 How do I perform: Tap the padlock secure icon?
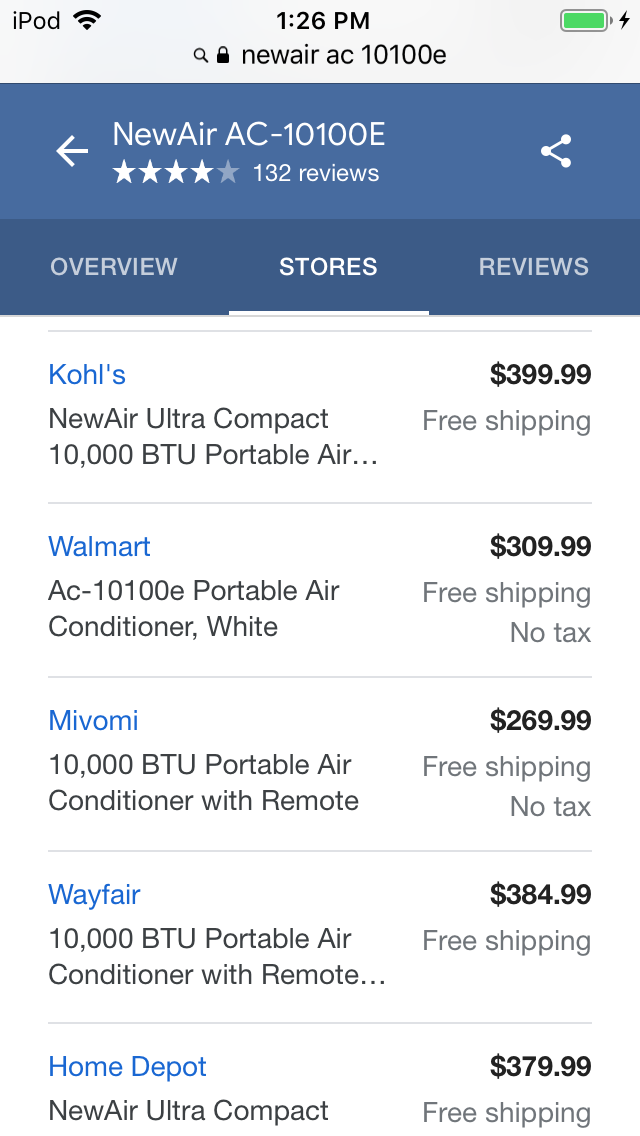(x=223, y=54)
